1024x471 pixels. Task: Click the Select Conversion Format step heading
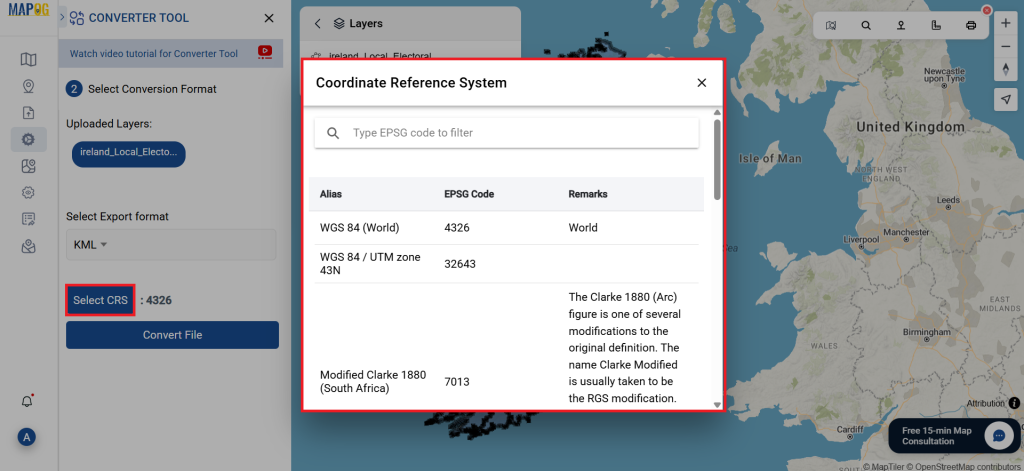click(152, 89)
